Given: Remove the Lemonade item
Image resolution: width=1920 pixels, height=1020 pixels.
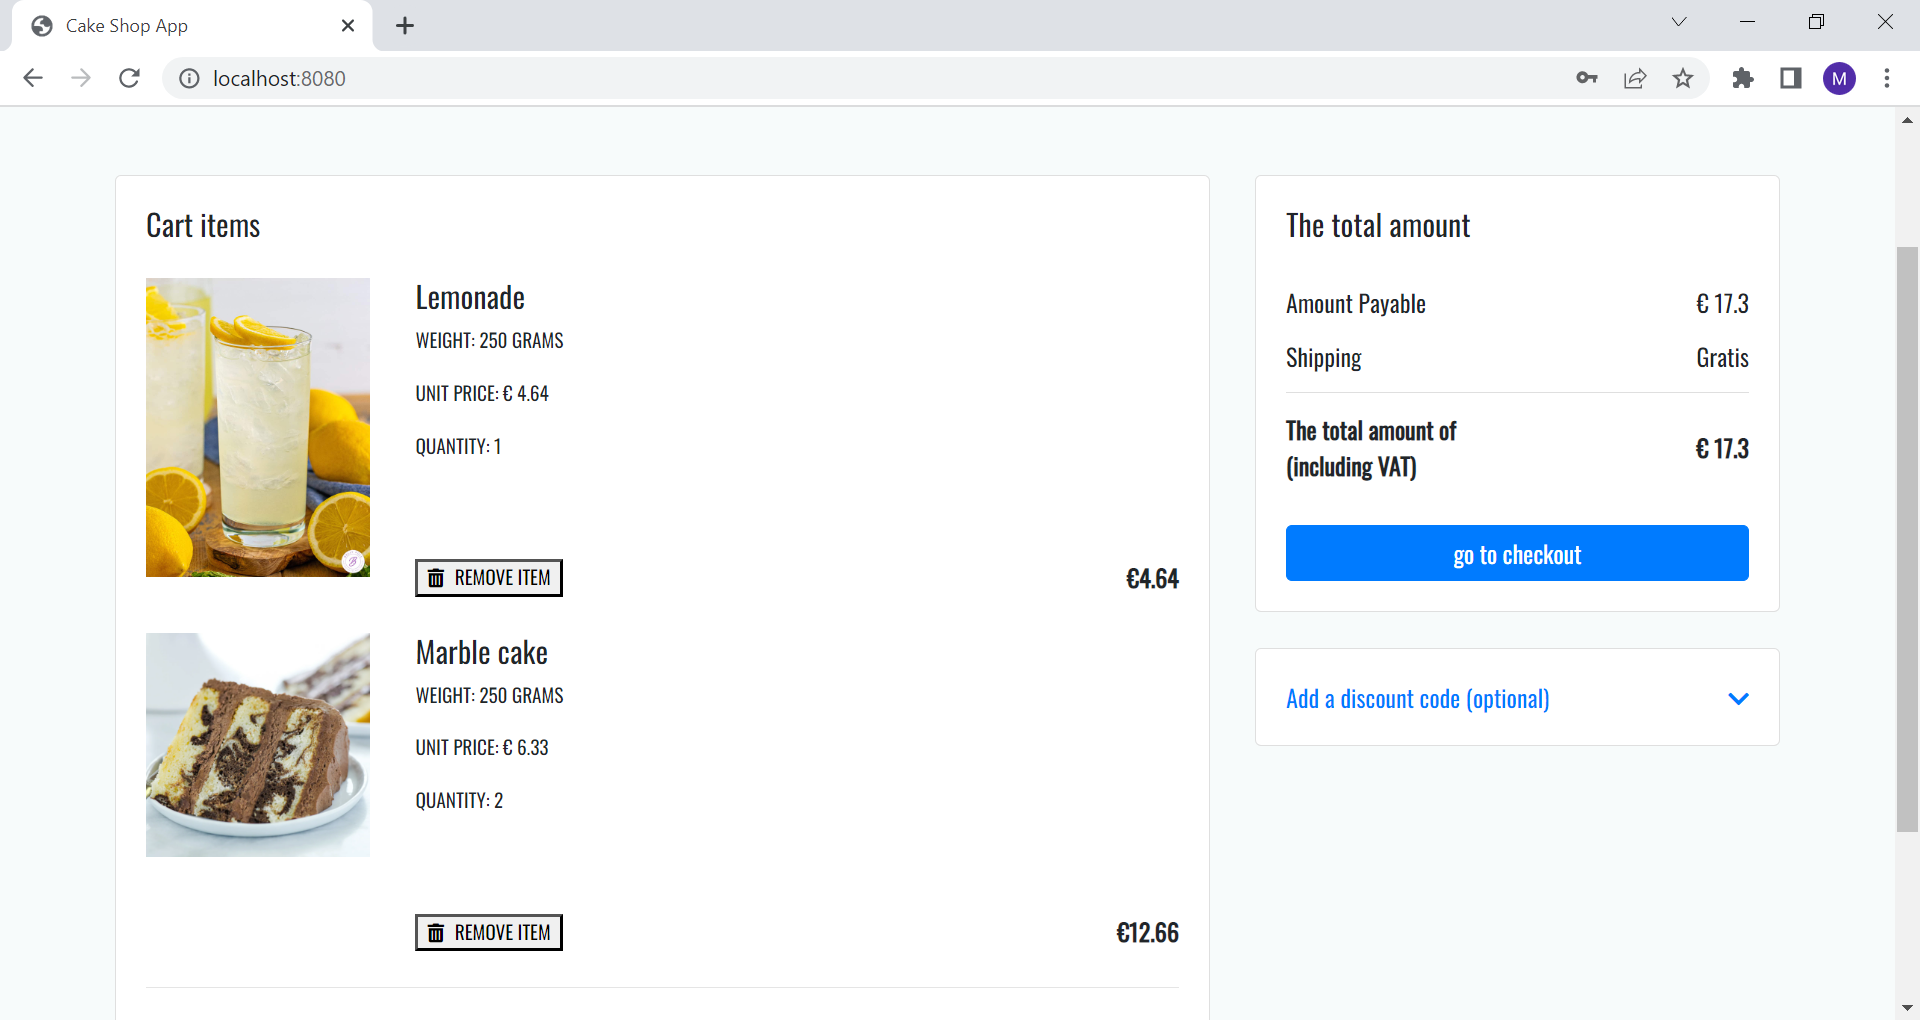Looking at the screenshot, I should (x=489, y=578).
